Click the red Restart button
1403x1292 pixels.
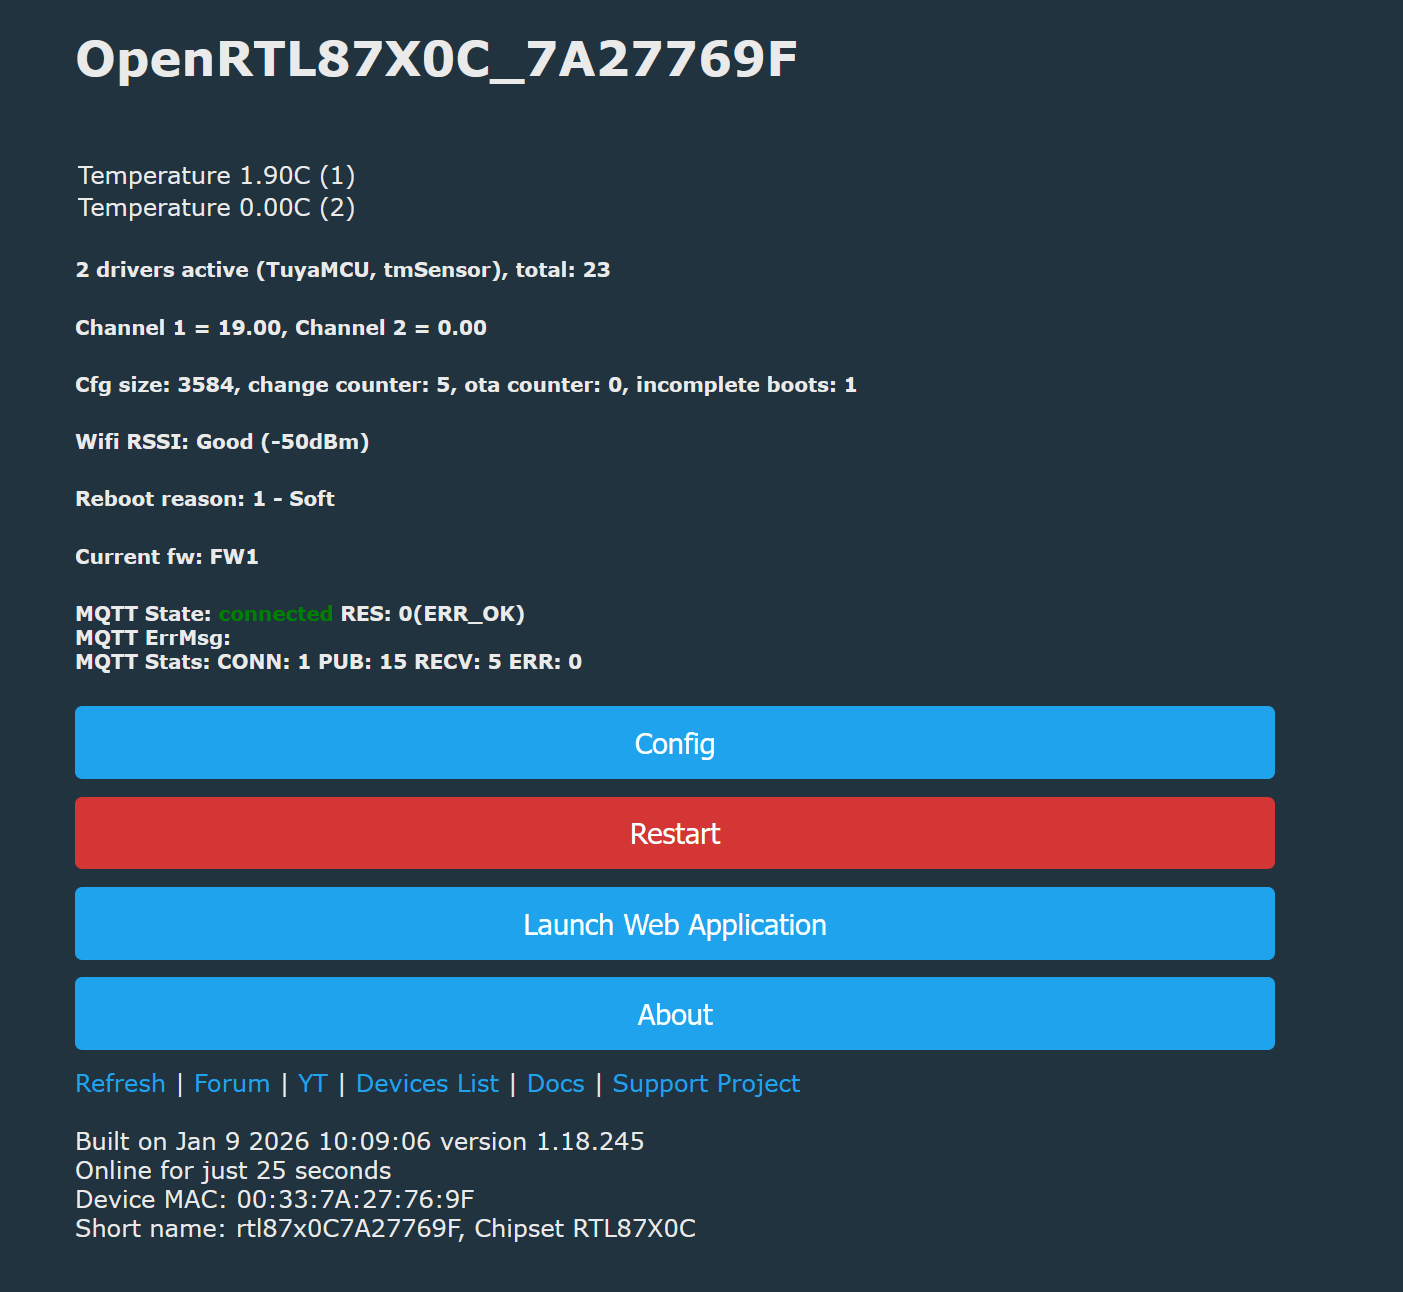(675, 833)
